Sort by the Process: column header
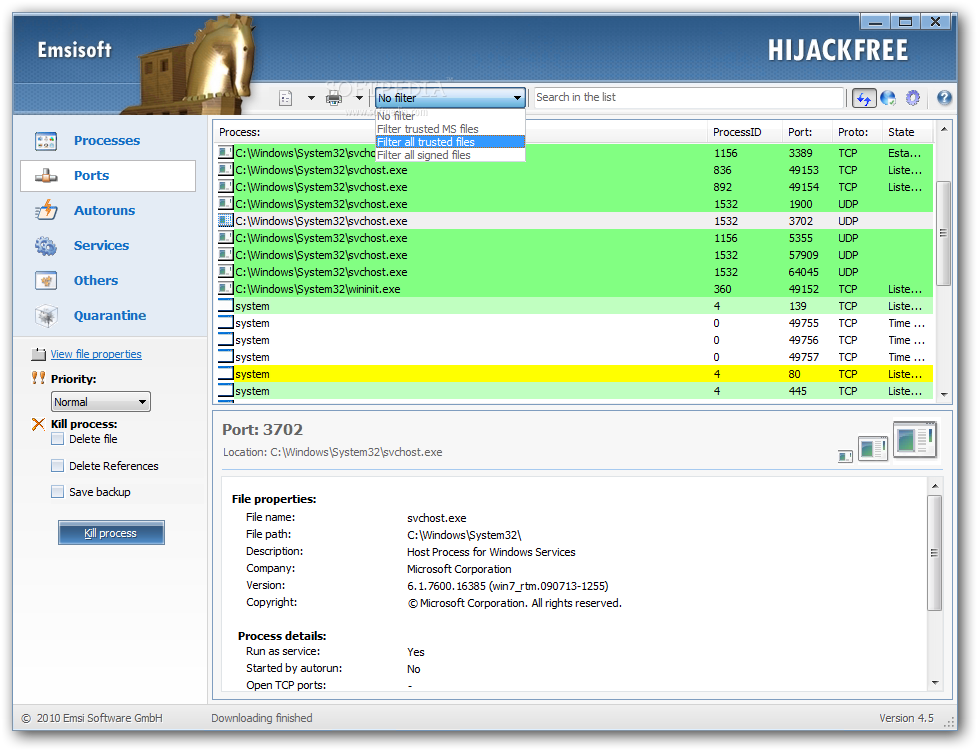 click(x=460, y=132)
